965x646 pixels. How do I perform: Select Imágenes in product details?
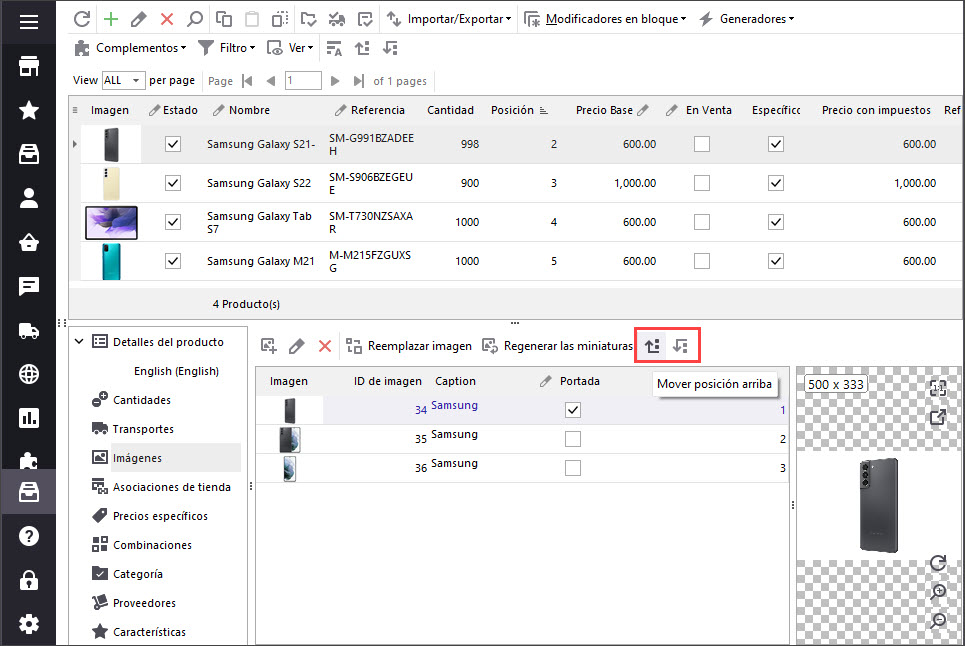[x=137, y=458]
